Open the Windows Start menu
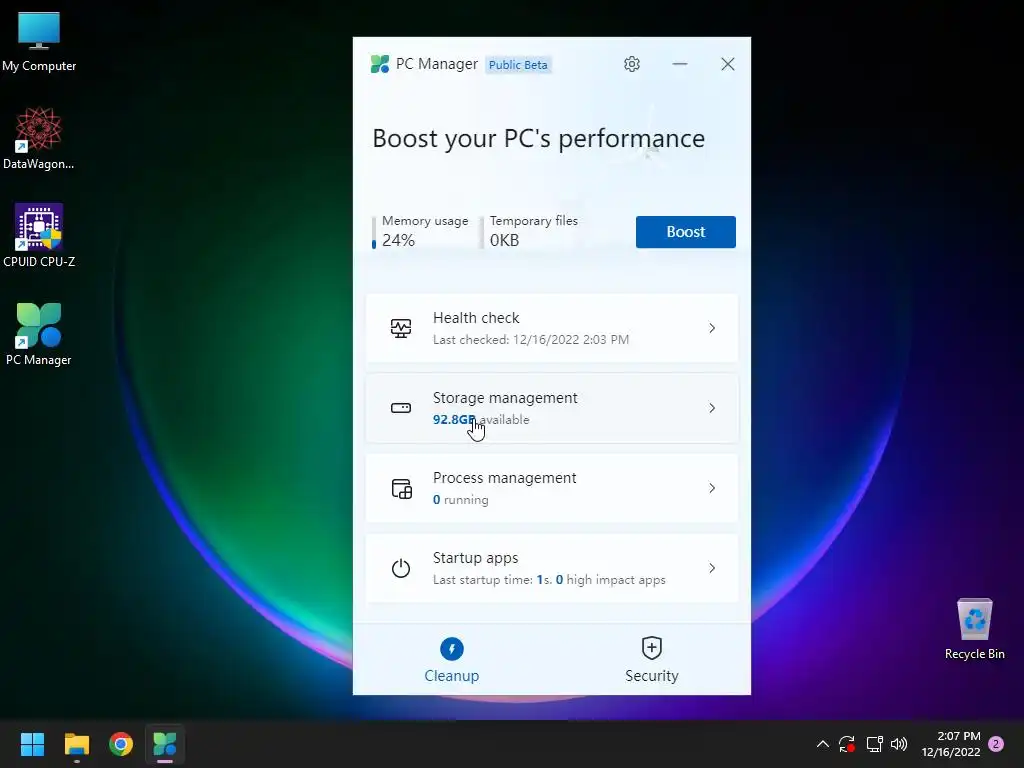The width and height of the screenshot is (1024, 768). click(32, 744)
